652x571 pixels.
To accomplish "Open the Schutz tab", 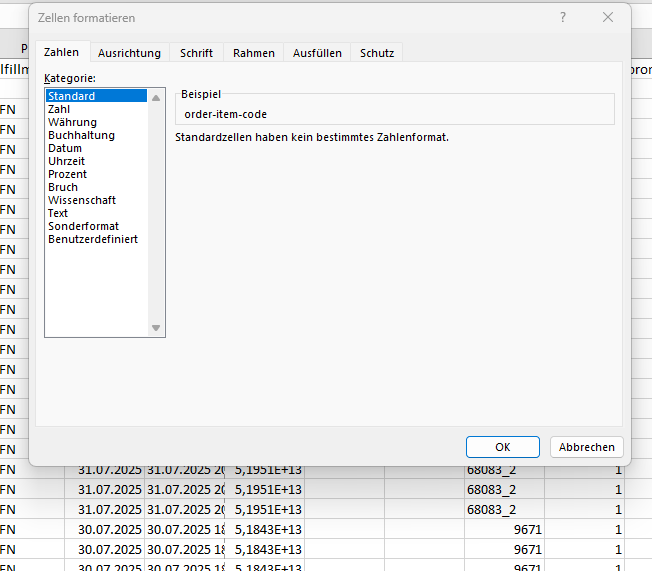I will coord(377,53).
